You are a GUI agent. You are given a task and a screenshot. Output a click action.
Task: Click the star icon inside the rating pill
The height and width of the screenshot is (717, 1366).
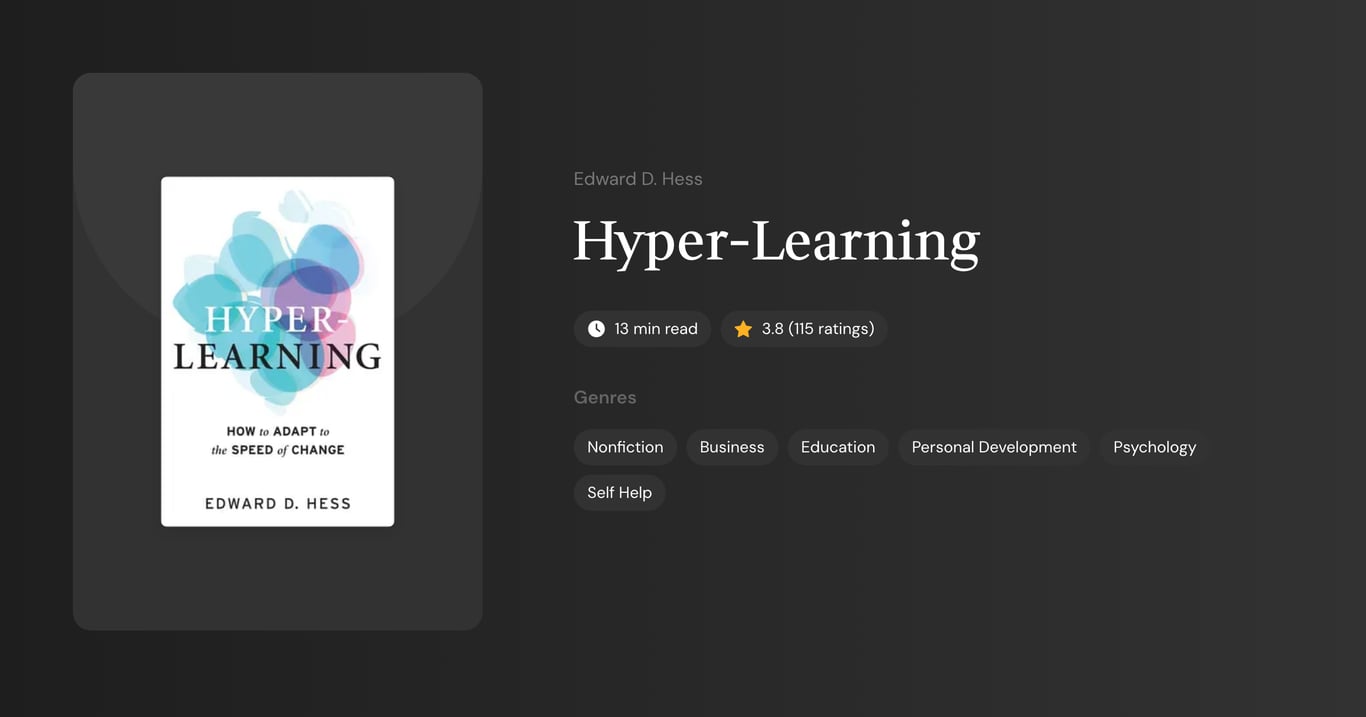click(x=742, y=328)
